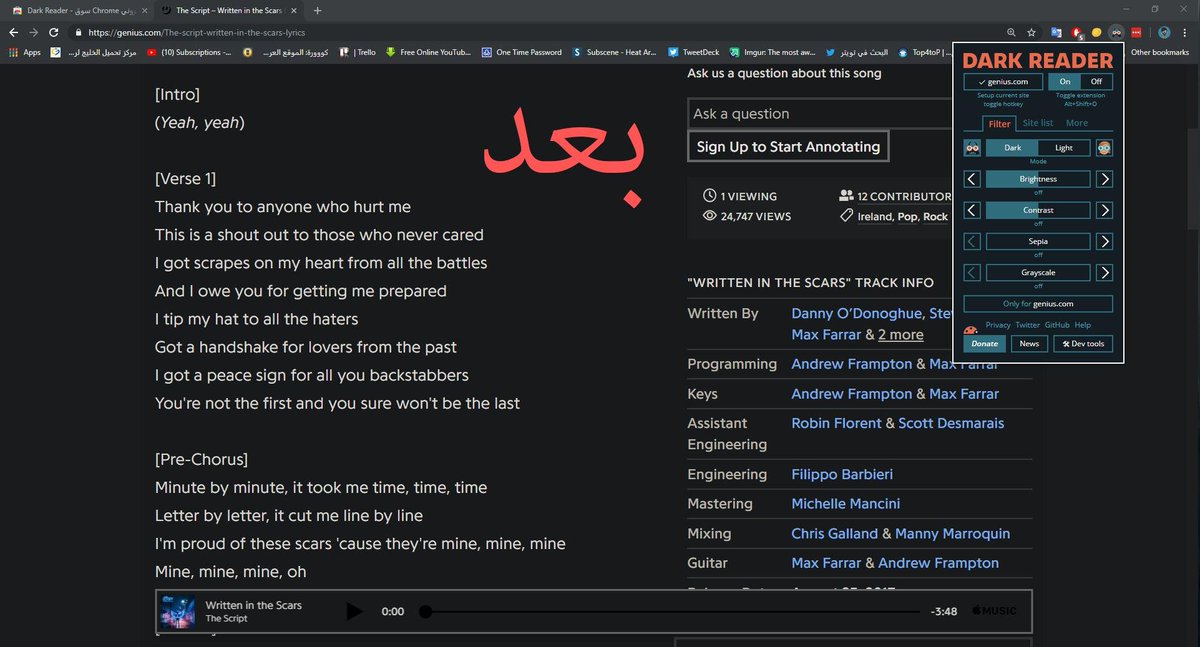Click the Contrast slider bar

click(x=1038, y=210)
